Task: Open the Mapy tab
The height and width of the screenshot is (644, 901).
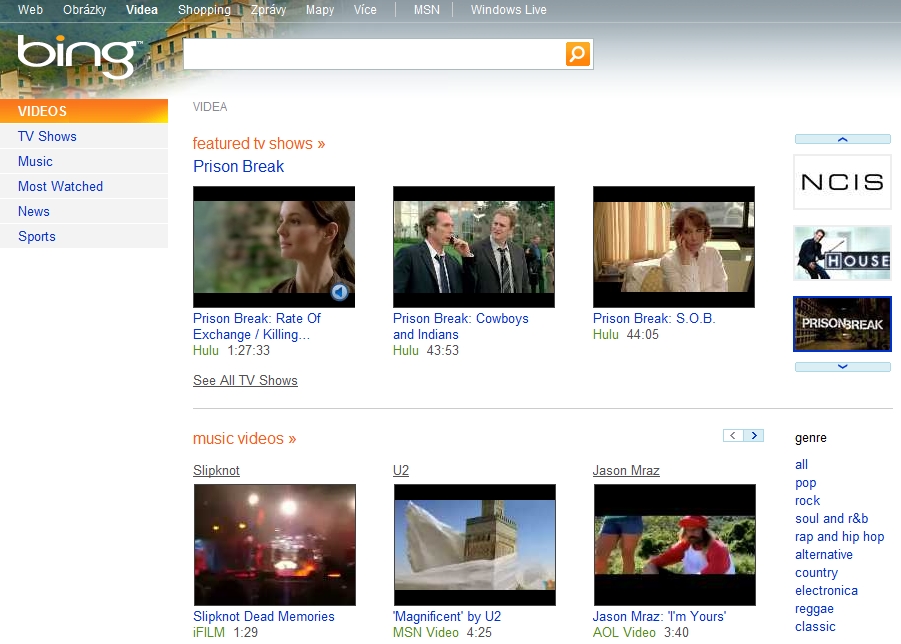Action: pyautogui.click(x=320, y=10)
